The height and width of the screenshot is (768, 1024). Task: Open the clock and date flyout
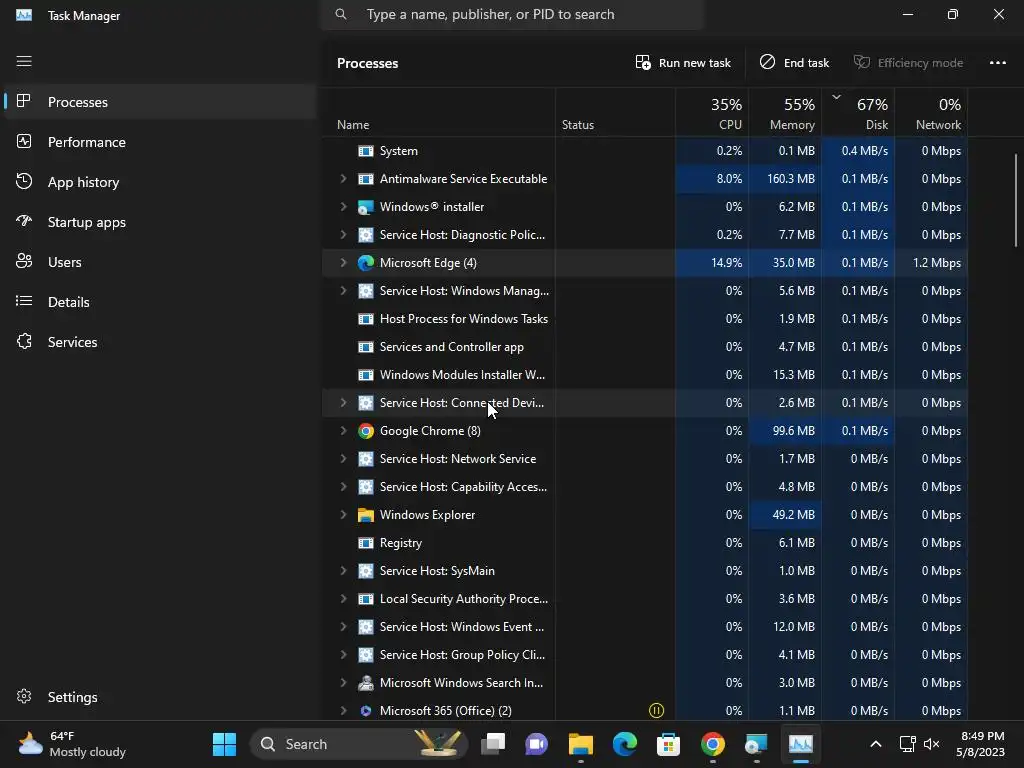pyautogui.click(x=980, y=744)
